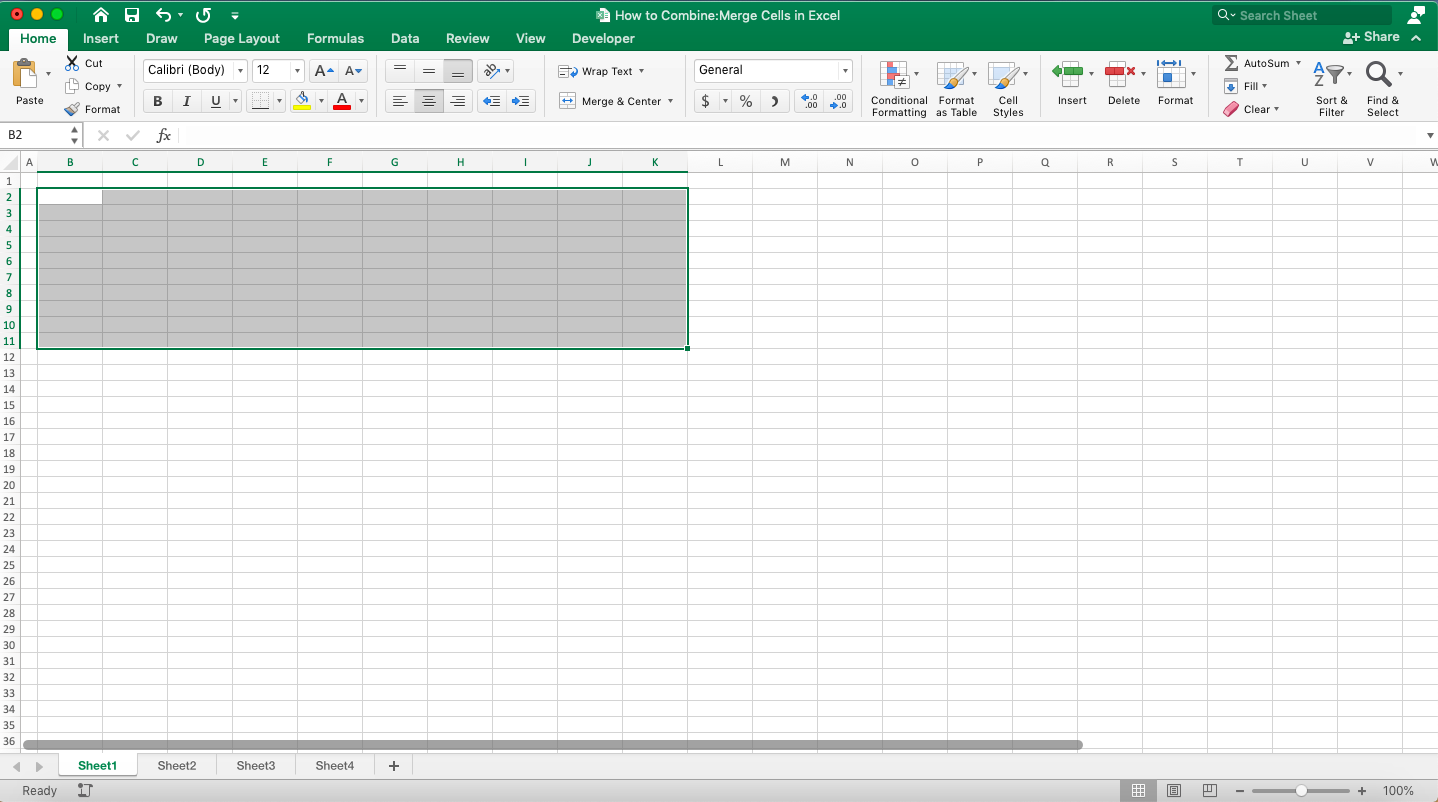
Task: Open the Page Layout ribbon tab
Action: click(242, 38)
